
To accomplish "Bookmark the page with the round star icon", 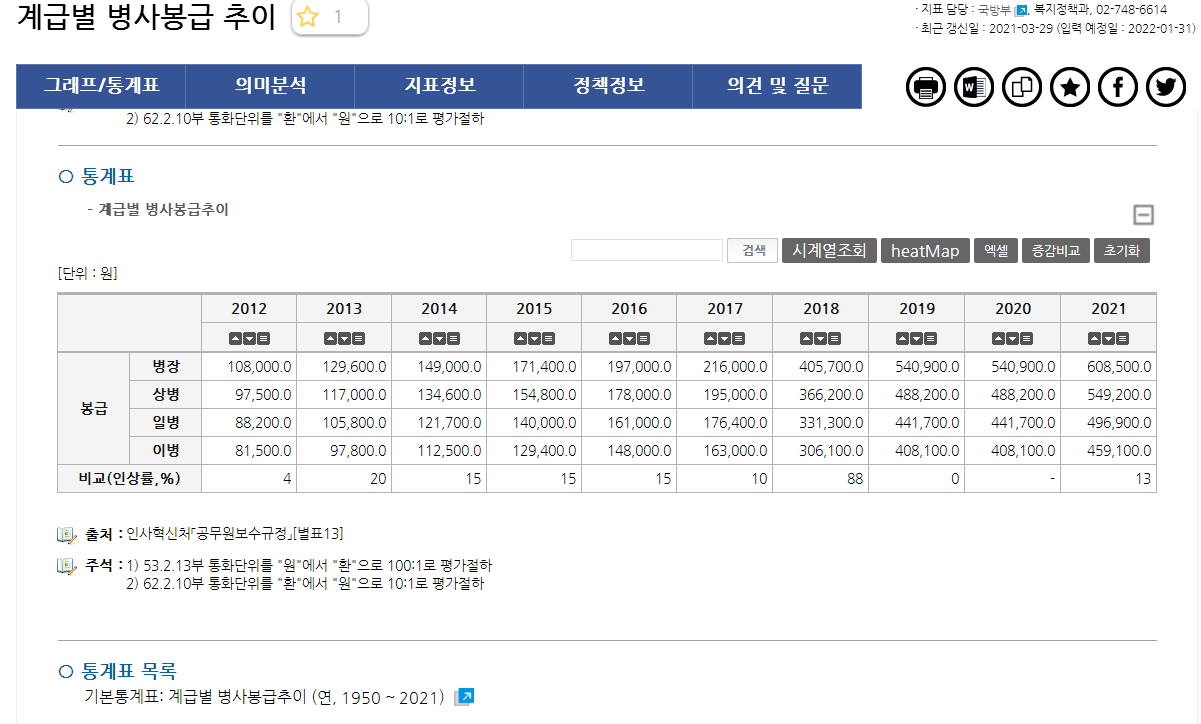I will (x=1070, y=88).
